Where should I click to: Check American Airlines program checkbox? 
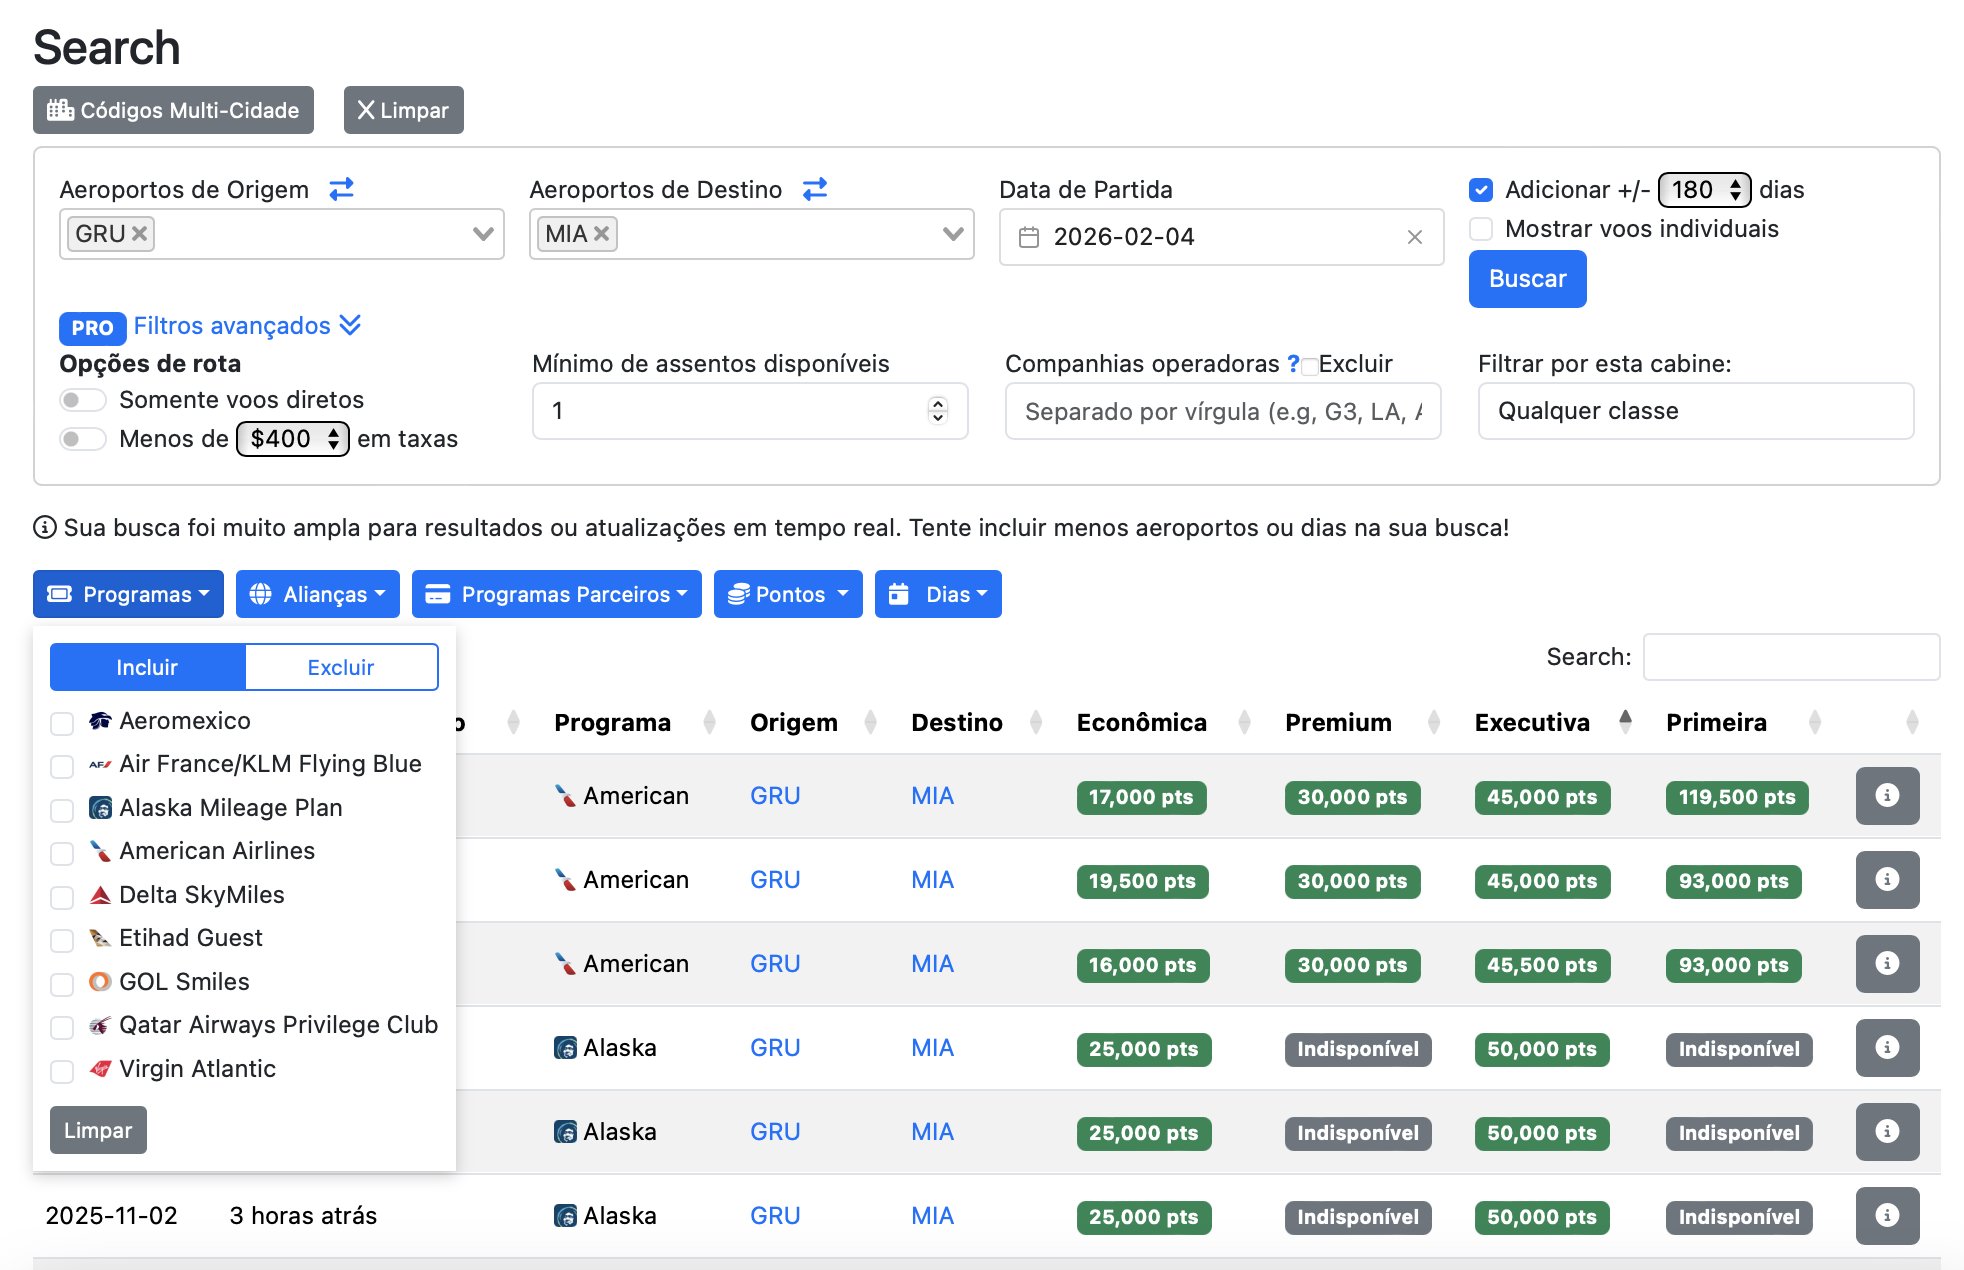[x=62, y=853]
